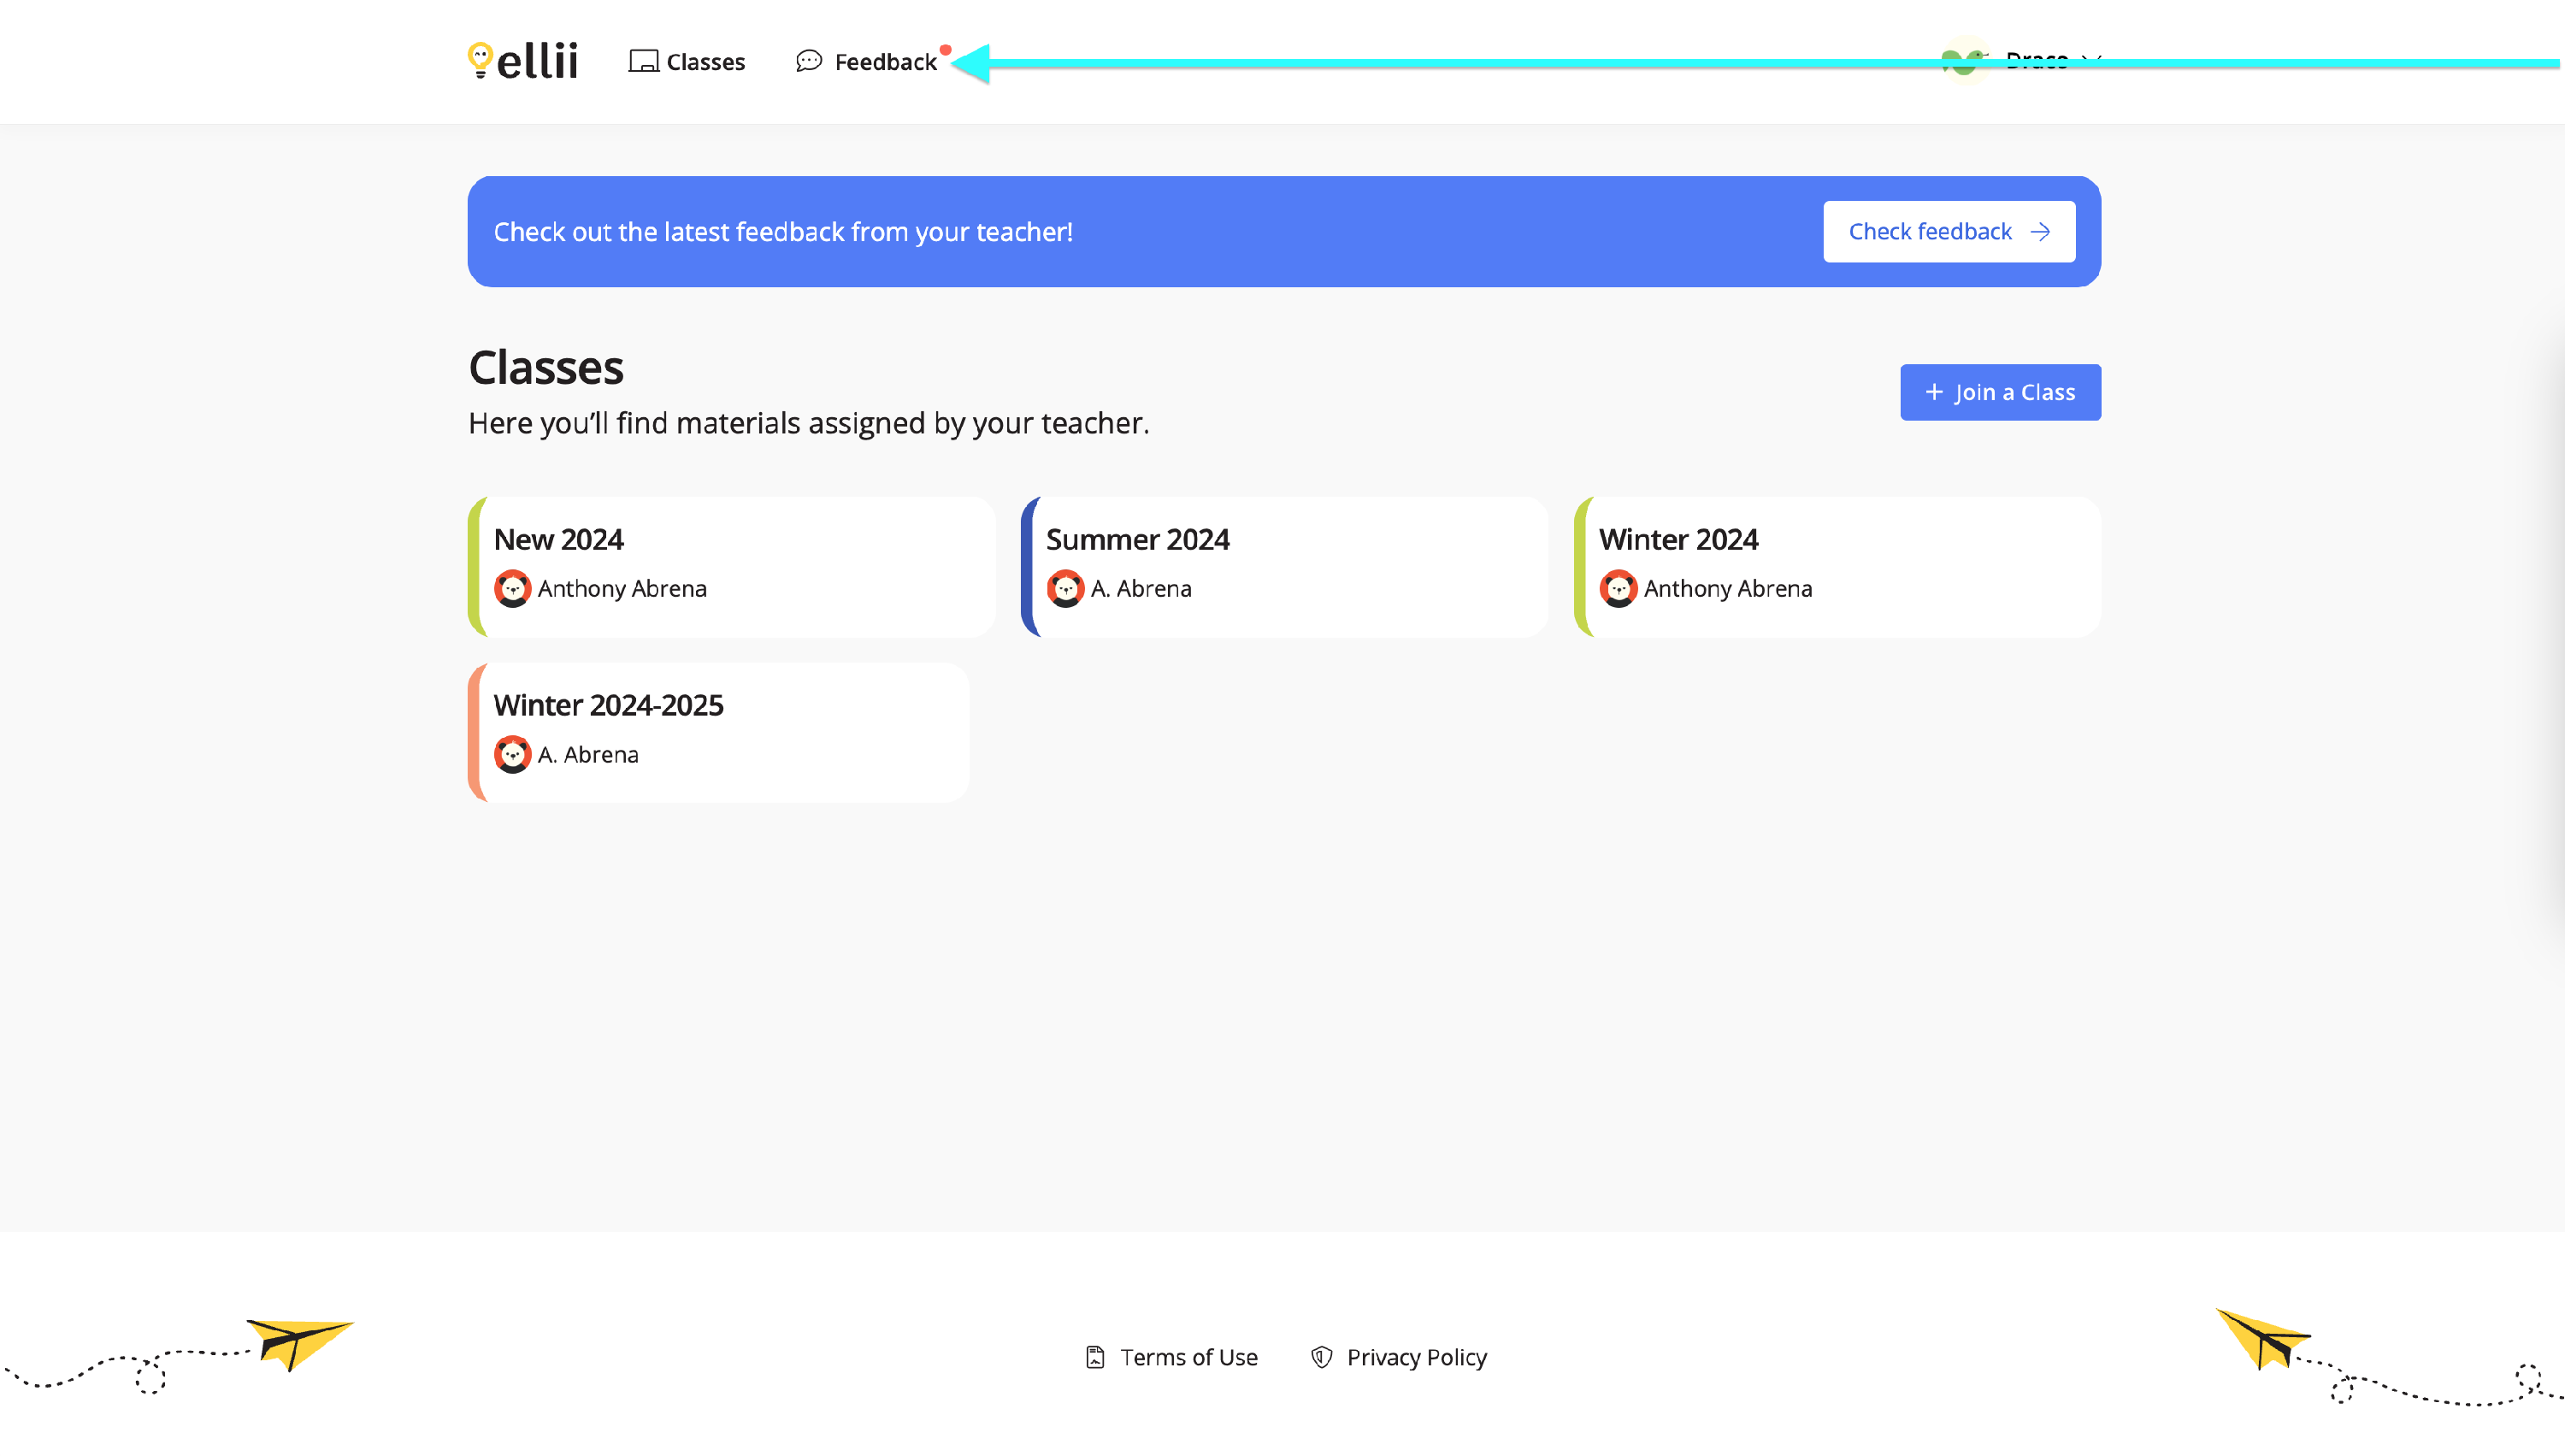Screen dimensions: 2565x1456
Task: Click the Terms of Use document icon
Action: [x=1095, y=1357]
